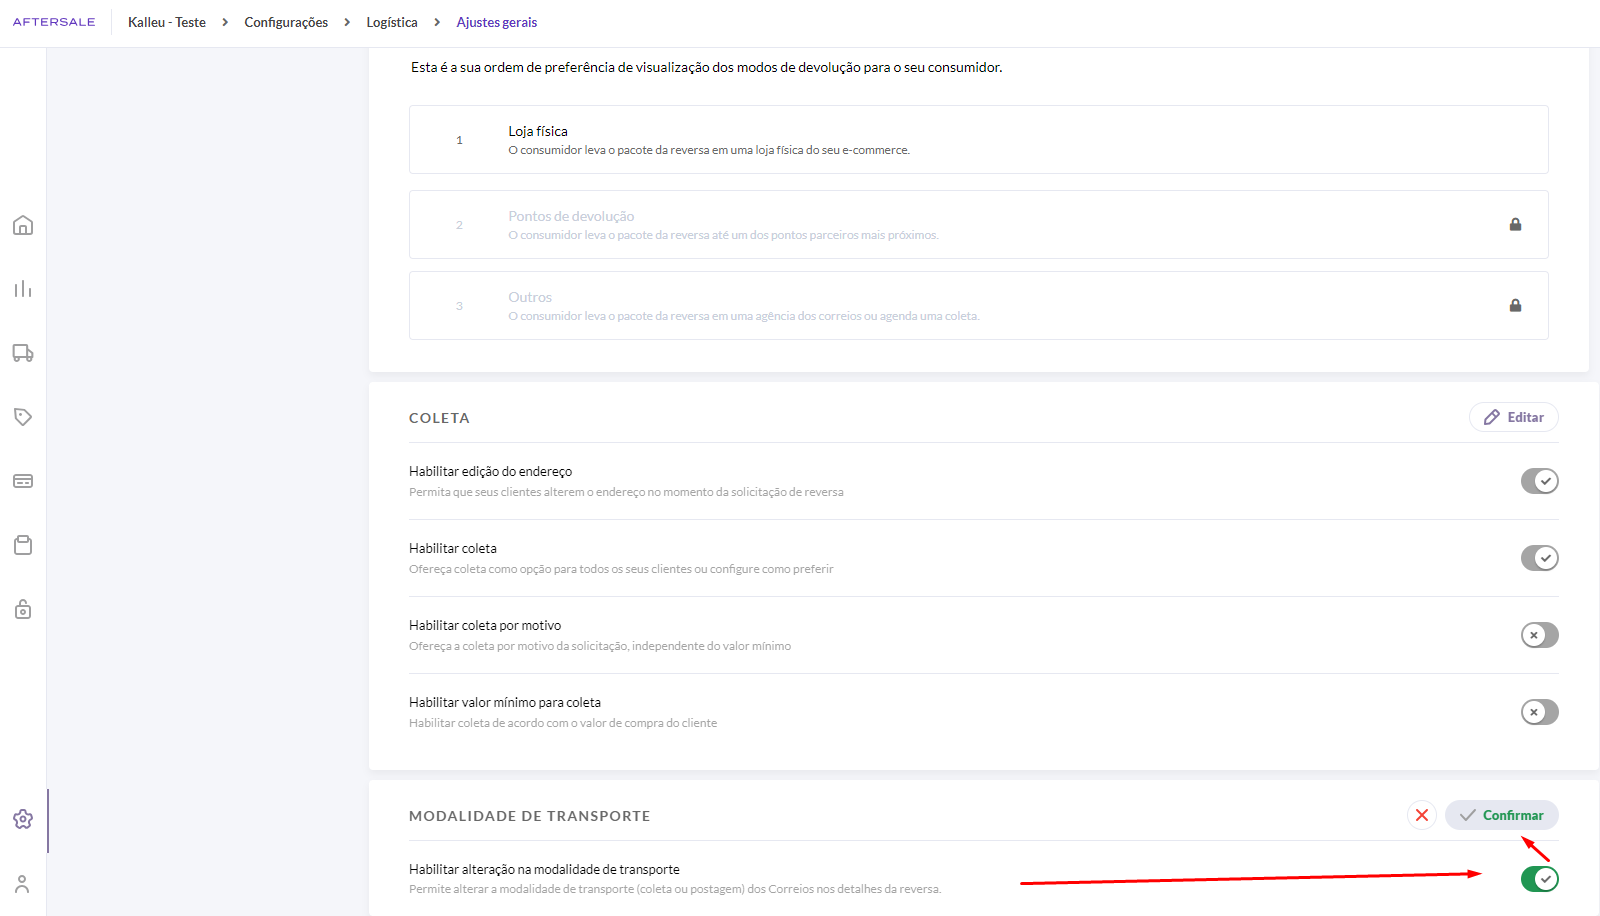Click Habilitar valor mínimo para coleta label
This screenshot has height=916, width=1600.
[505, 702]
